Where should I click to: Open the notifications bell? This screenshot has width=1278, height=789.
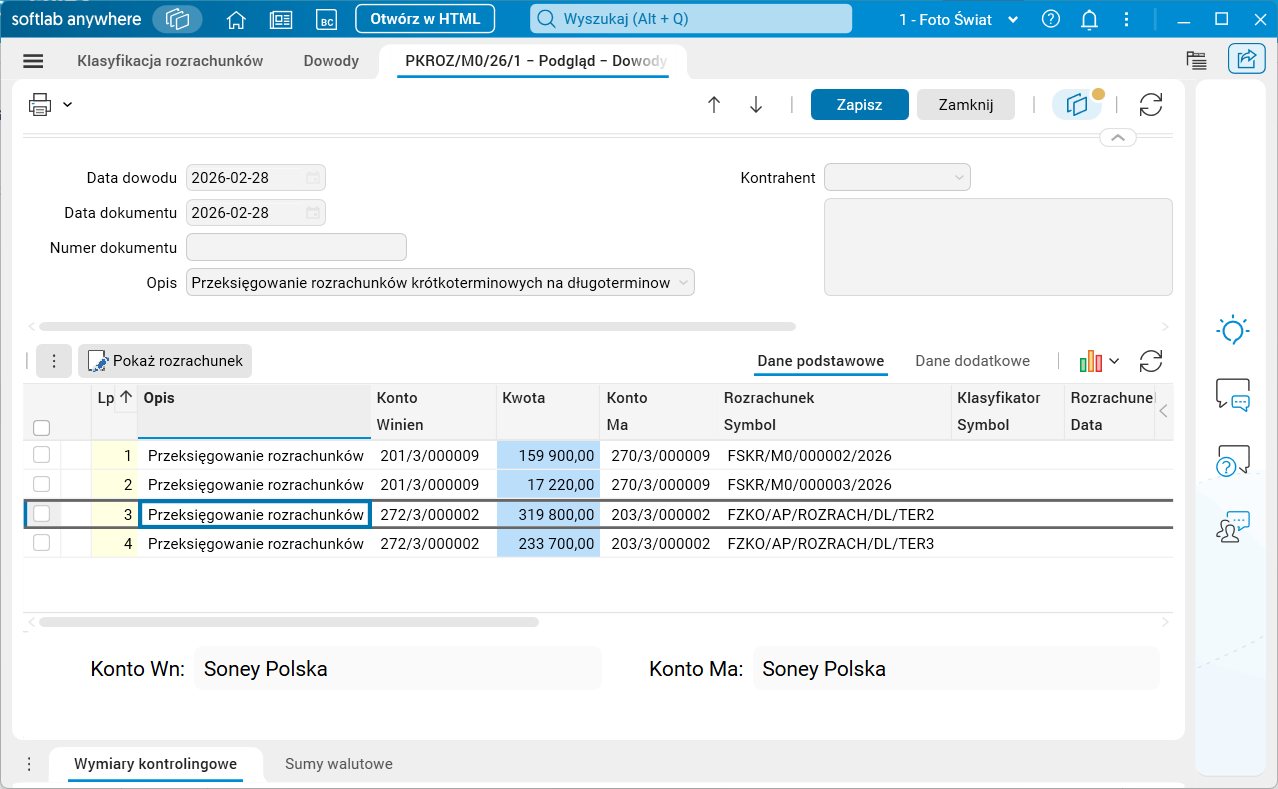click(x=1090, y=19)
